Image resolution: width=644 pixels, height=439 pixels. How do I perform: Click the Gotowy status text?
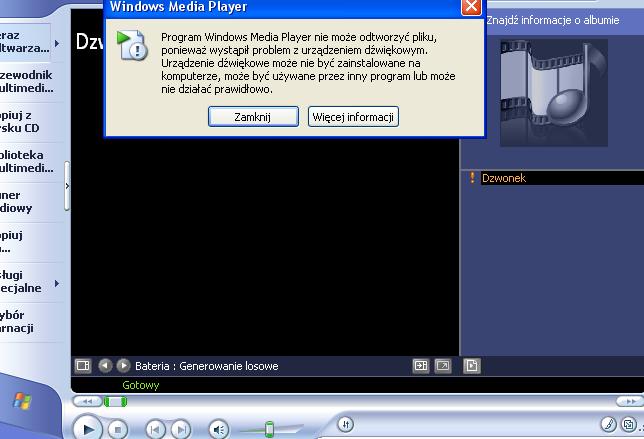140,385
